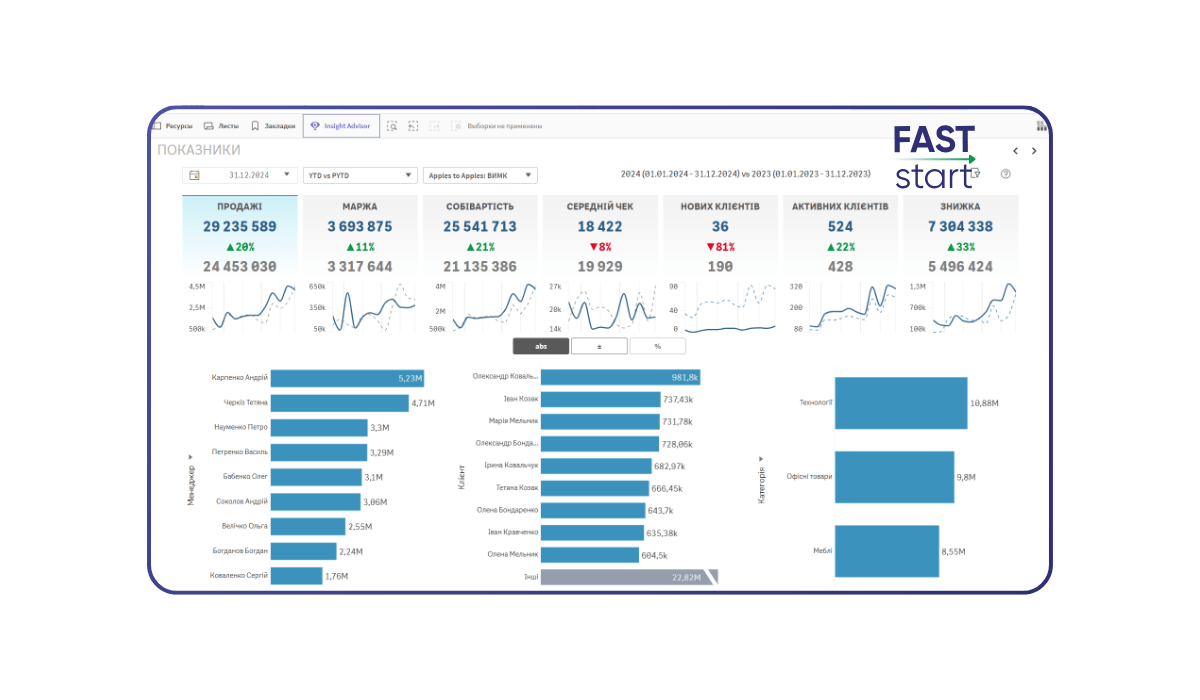The width and height of the screenshot is (1200, 700).
Task: Click the help question mark icon
Action: coord(1006,173)
